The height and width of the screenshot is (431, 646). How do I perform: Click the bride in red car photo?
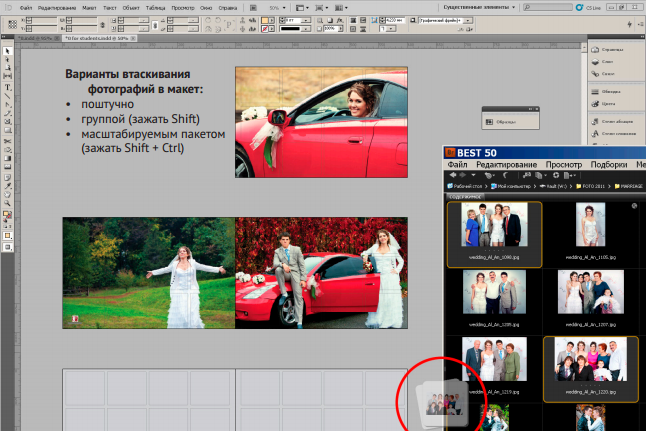(321, 122)
